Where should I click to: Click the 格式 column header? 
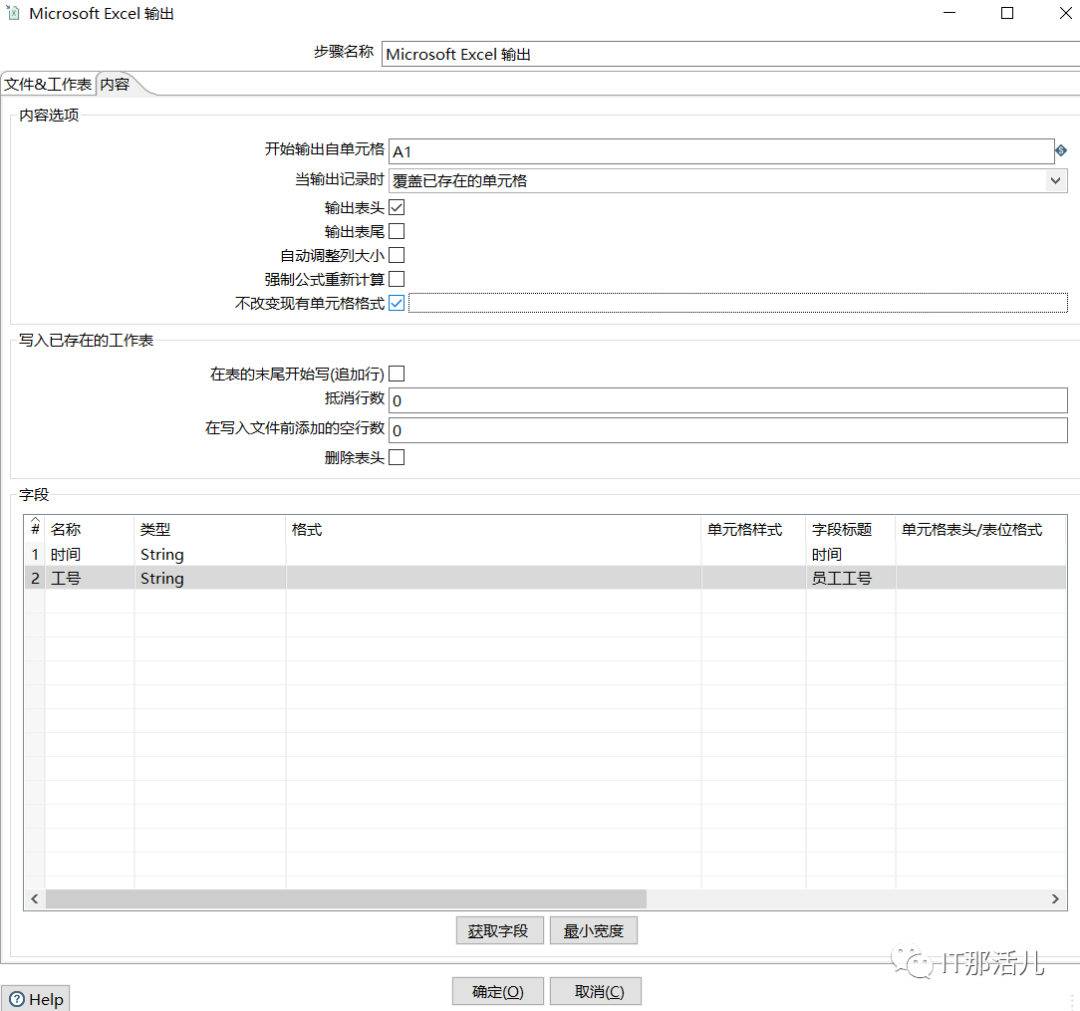493,530
